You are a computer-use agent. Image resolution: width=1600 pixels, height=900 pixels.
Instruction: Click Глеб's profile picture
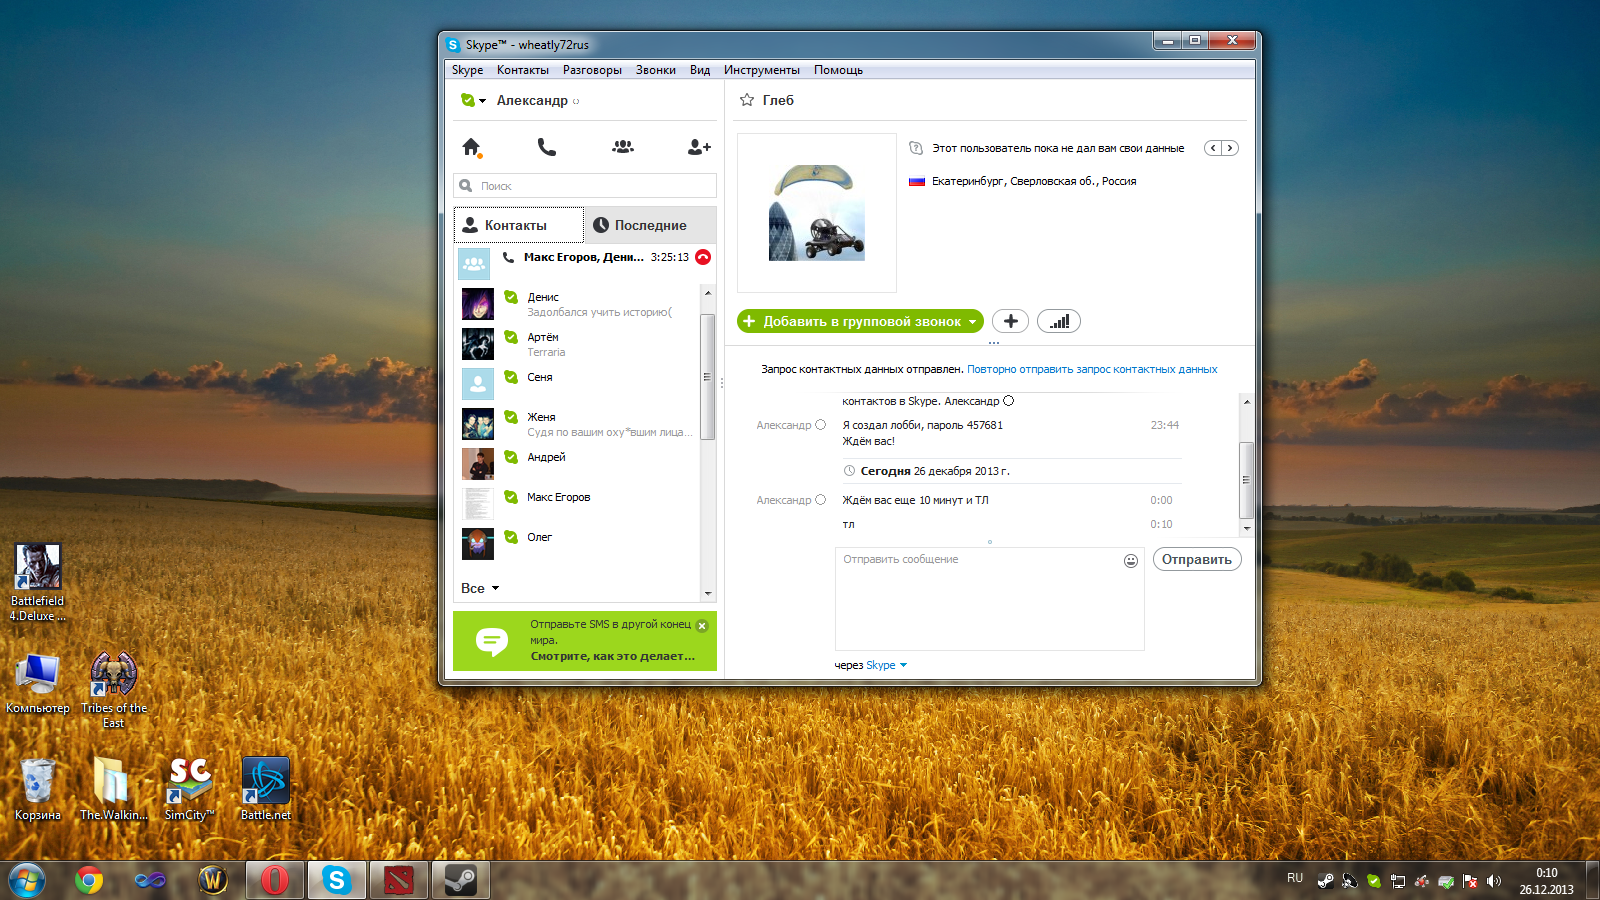point(817,213)
